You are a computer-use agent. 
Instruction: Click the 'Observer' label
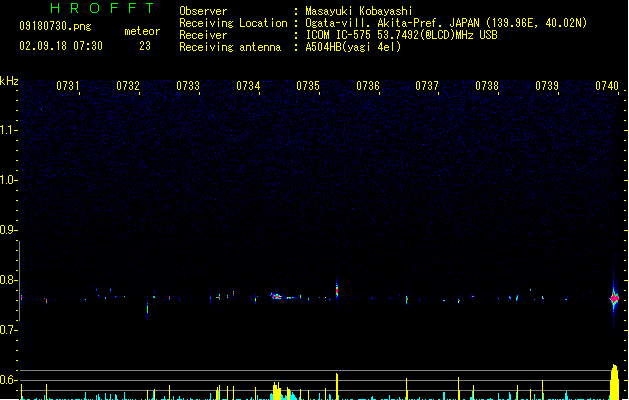[x=203, y=11]
